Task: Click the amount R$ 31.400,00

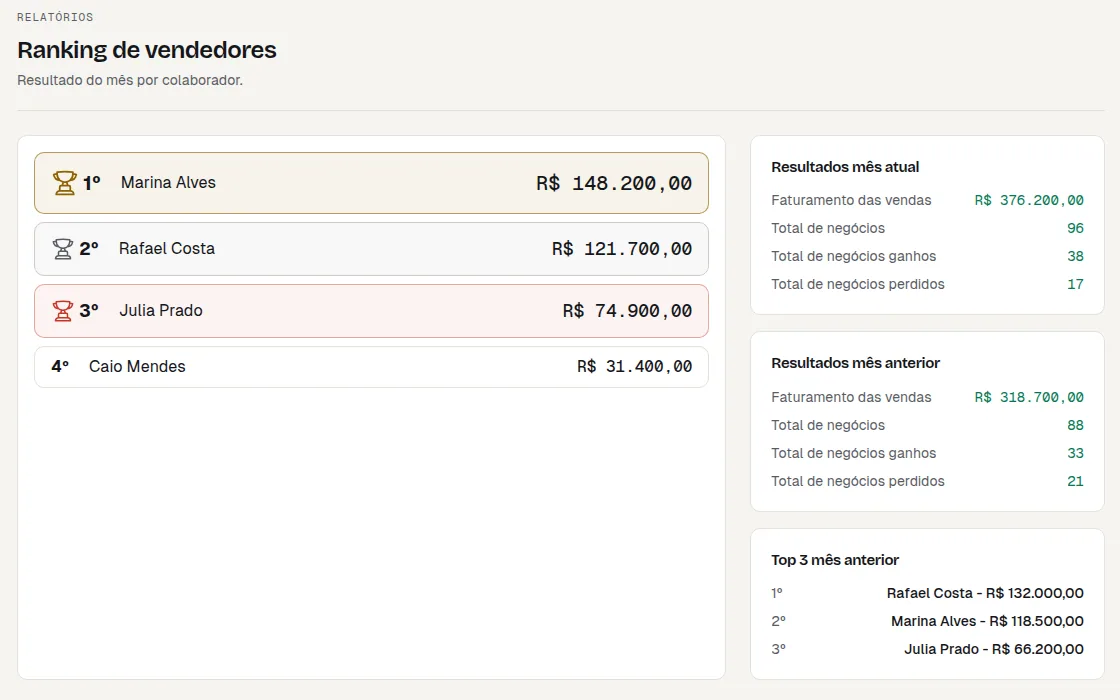Action: point(634,366)
